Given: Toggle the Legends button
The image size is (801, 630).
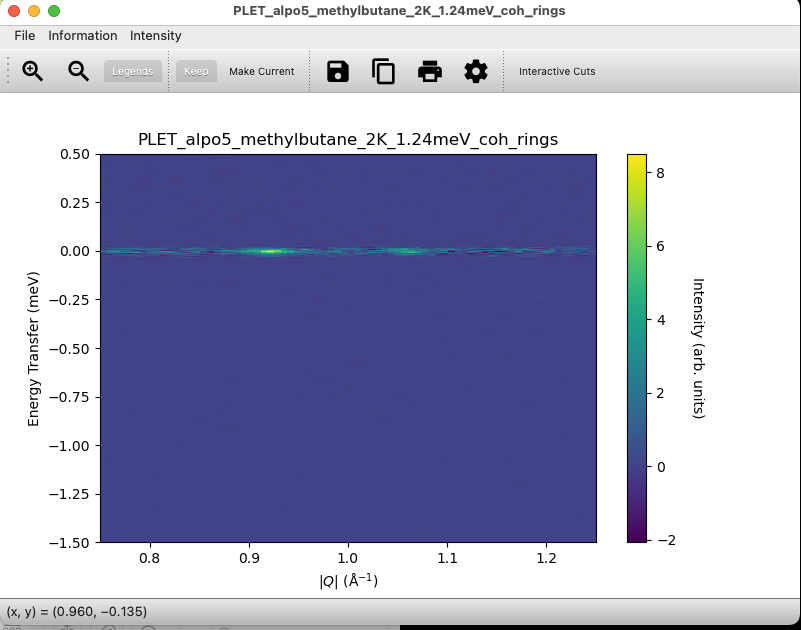Looking at the screenshot, I should tap(133, 72).
